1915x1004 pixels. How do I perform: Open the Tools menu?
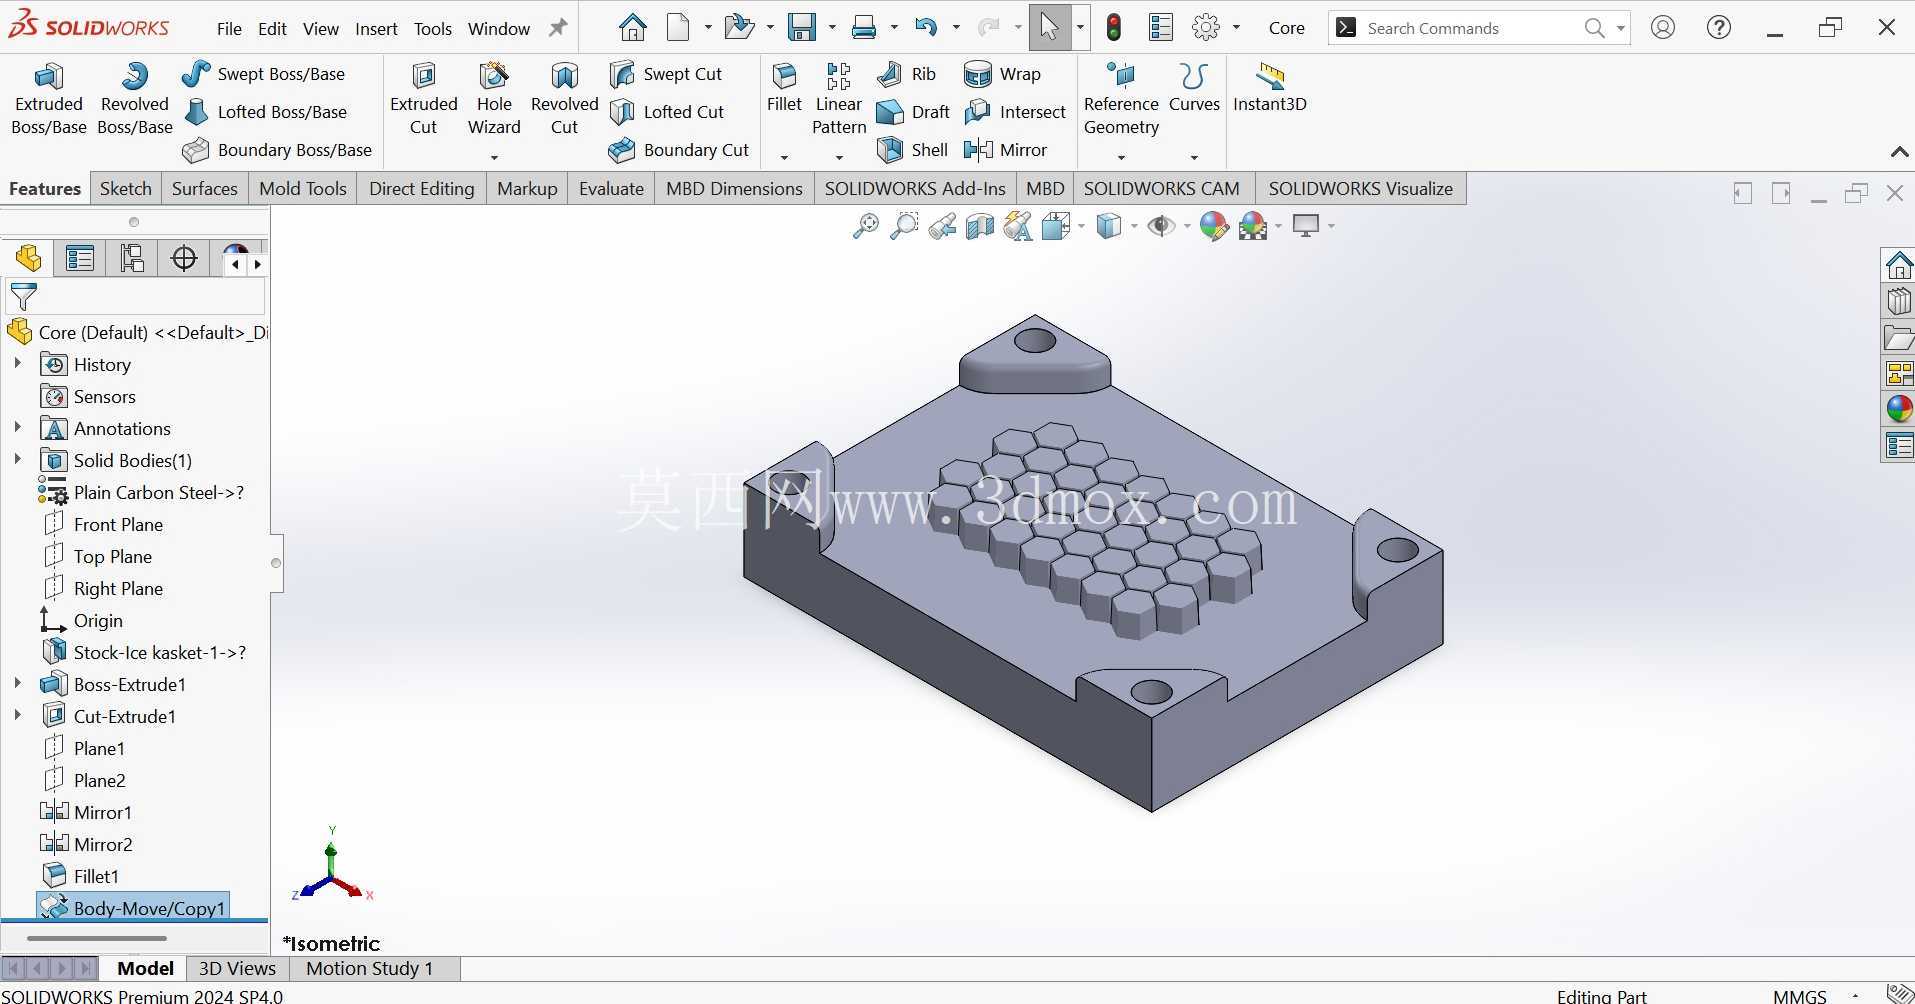coord(433,29)
